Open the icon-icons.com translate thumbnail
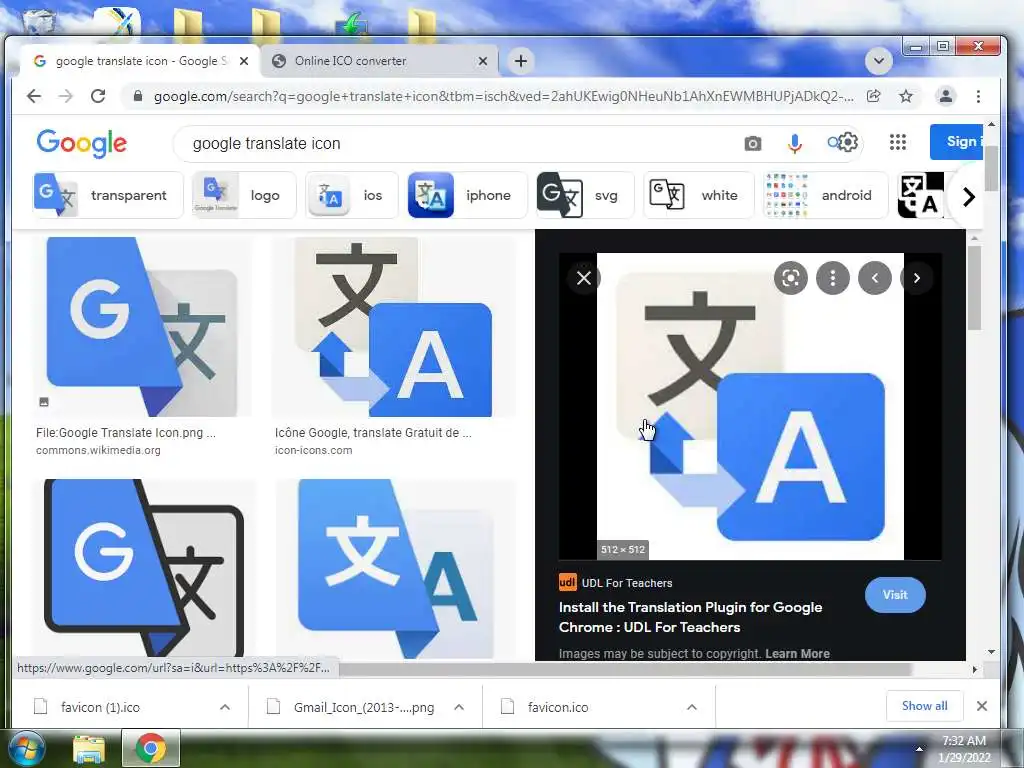This screenshot has width=1024, height=768. coord(394,327)
